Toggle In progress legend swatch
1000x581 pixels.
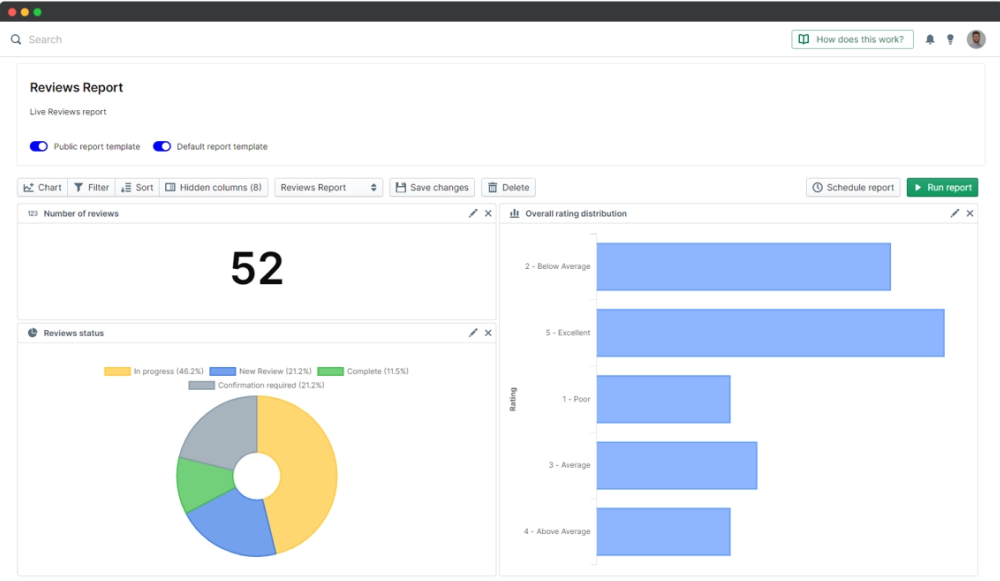coord(117,371)
